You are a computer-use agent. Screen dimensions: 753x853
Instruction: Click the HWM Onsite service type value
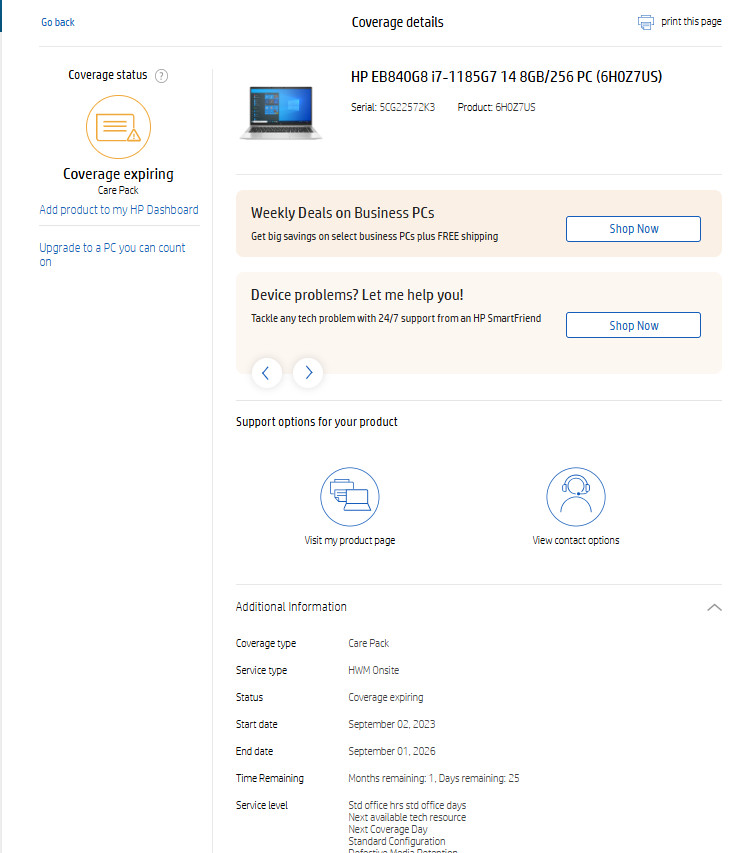click(373, 670)
